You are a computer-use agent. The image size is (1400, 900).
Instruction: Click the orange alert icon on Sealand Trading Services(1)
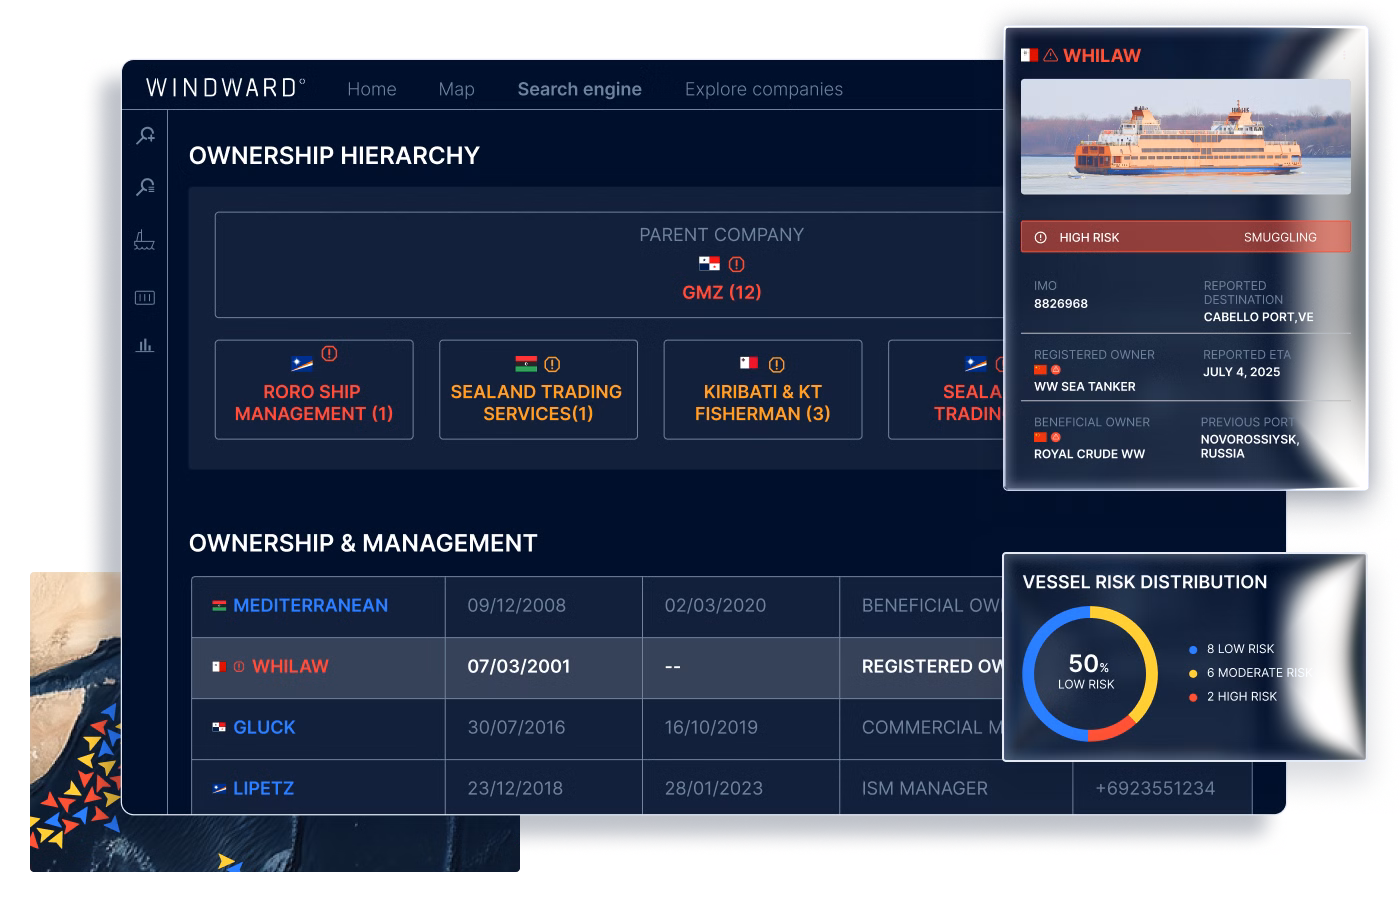(552, 364)
